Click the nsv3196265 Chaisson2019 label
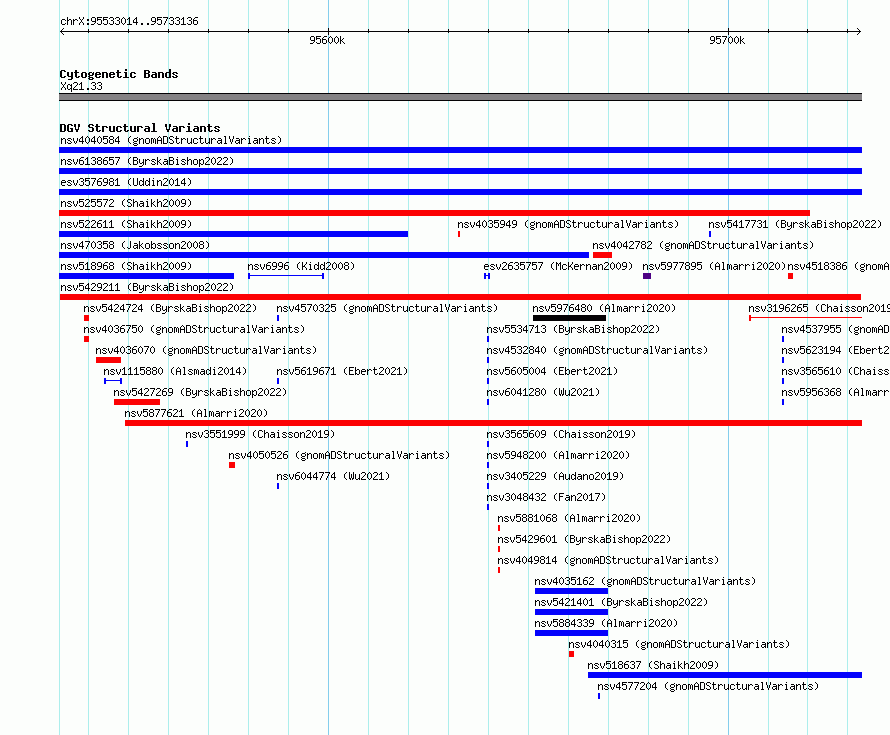The image size is (890, 735). 819,308
